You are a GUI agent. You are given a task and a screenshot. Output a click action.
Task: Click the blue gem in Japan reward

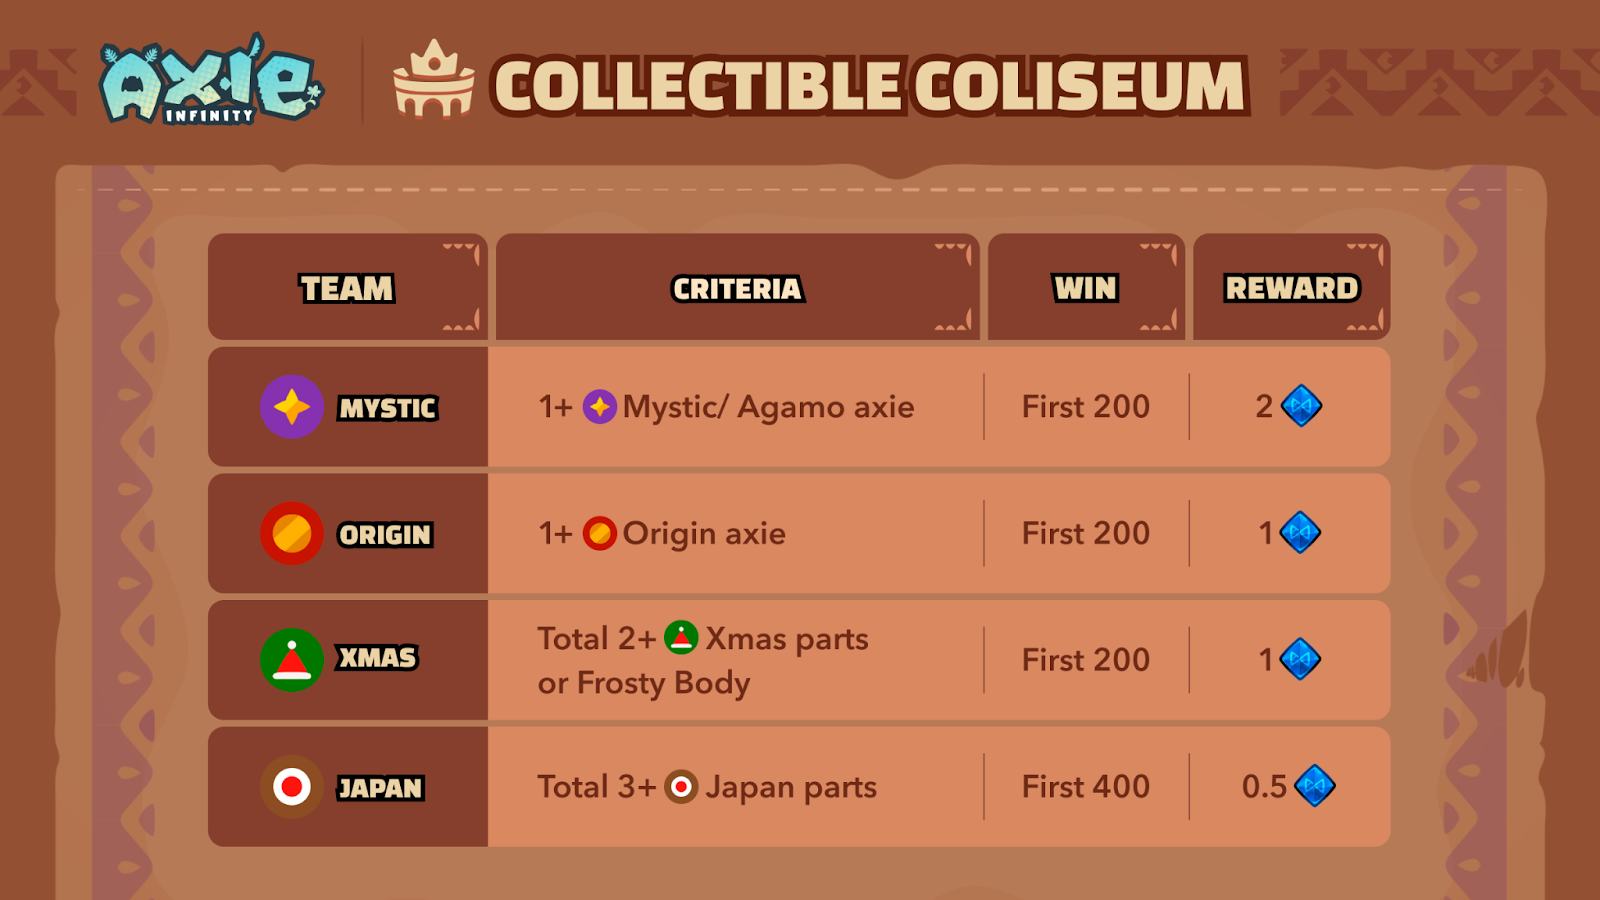coord(1314,786)
